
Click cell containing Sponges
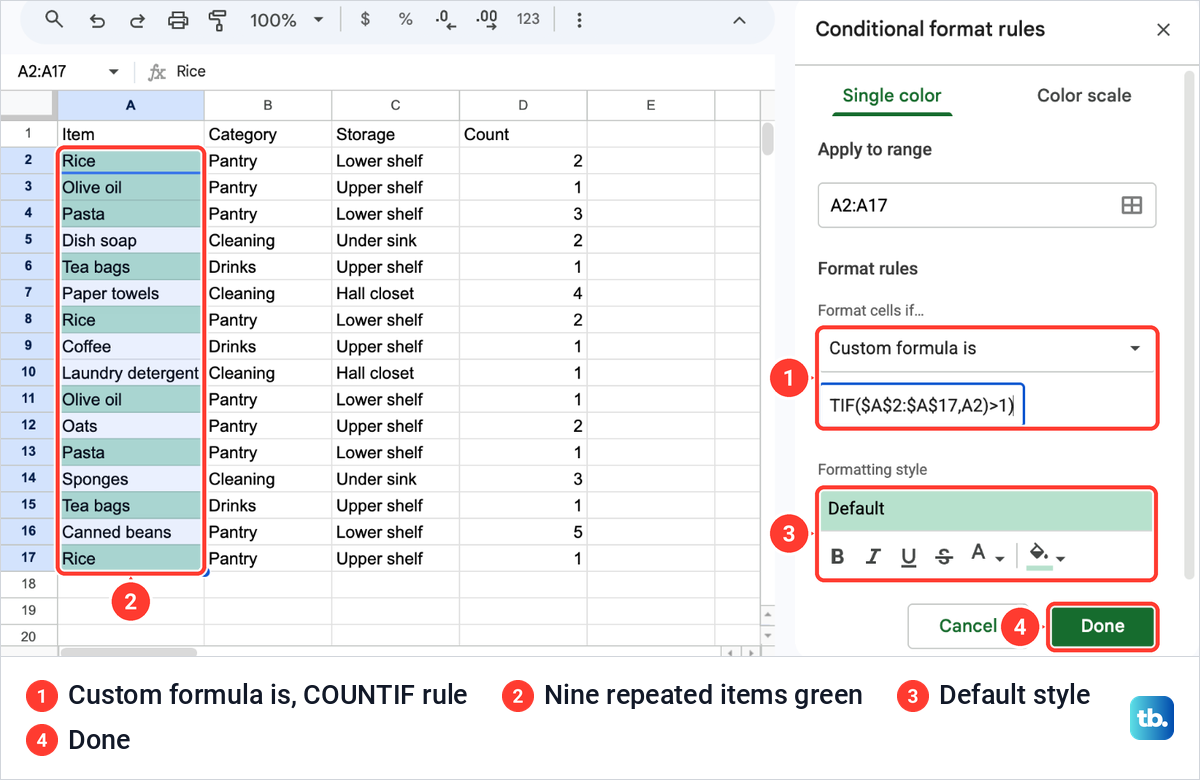pos(131,479)
